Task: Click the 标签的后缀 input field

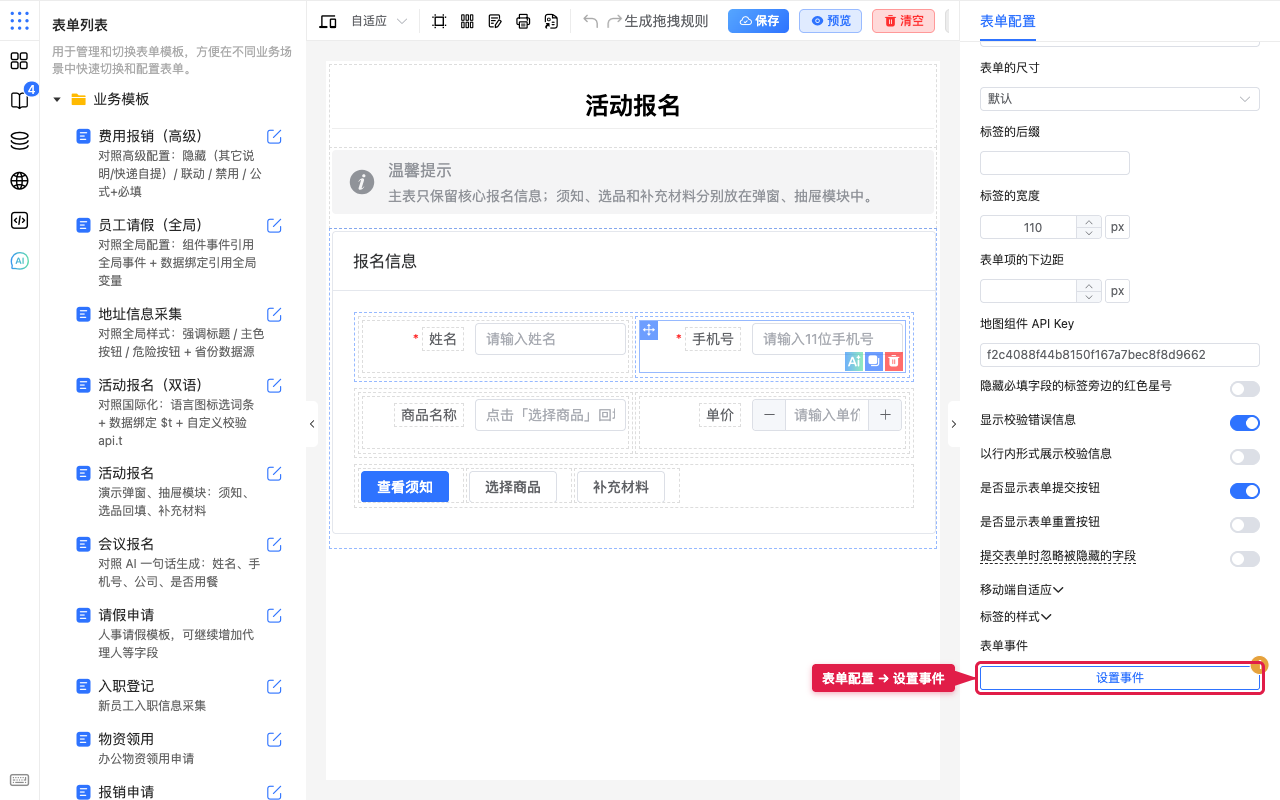Action: (1055, 163)
